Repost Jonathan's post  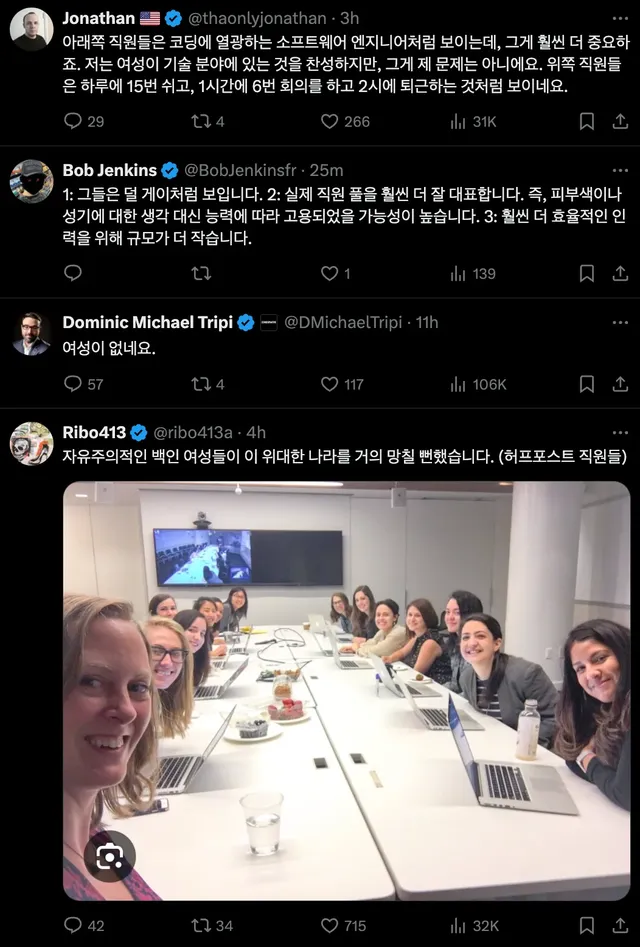(x=201, y=121)
